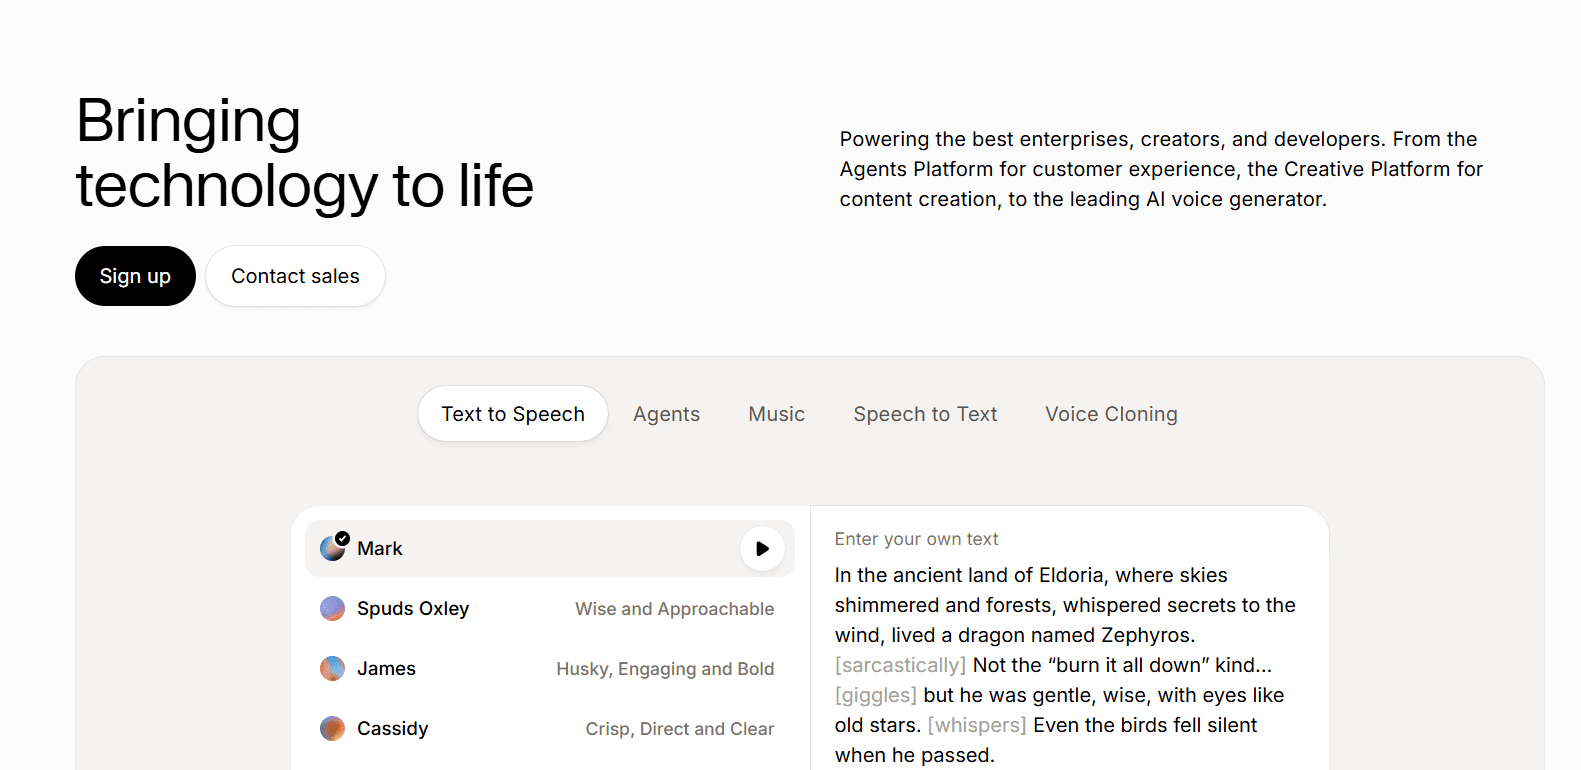Select the "Crisp, Direct and Clear" description

pos(679,729)
